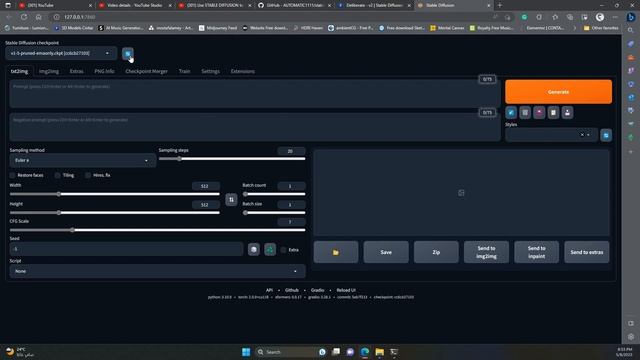Go to browser home page icon
The height and width of the screenshot is (360, 640).
point(38,17)
